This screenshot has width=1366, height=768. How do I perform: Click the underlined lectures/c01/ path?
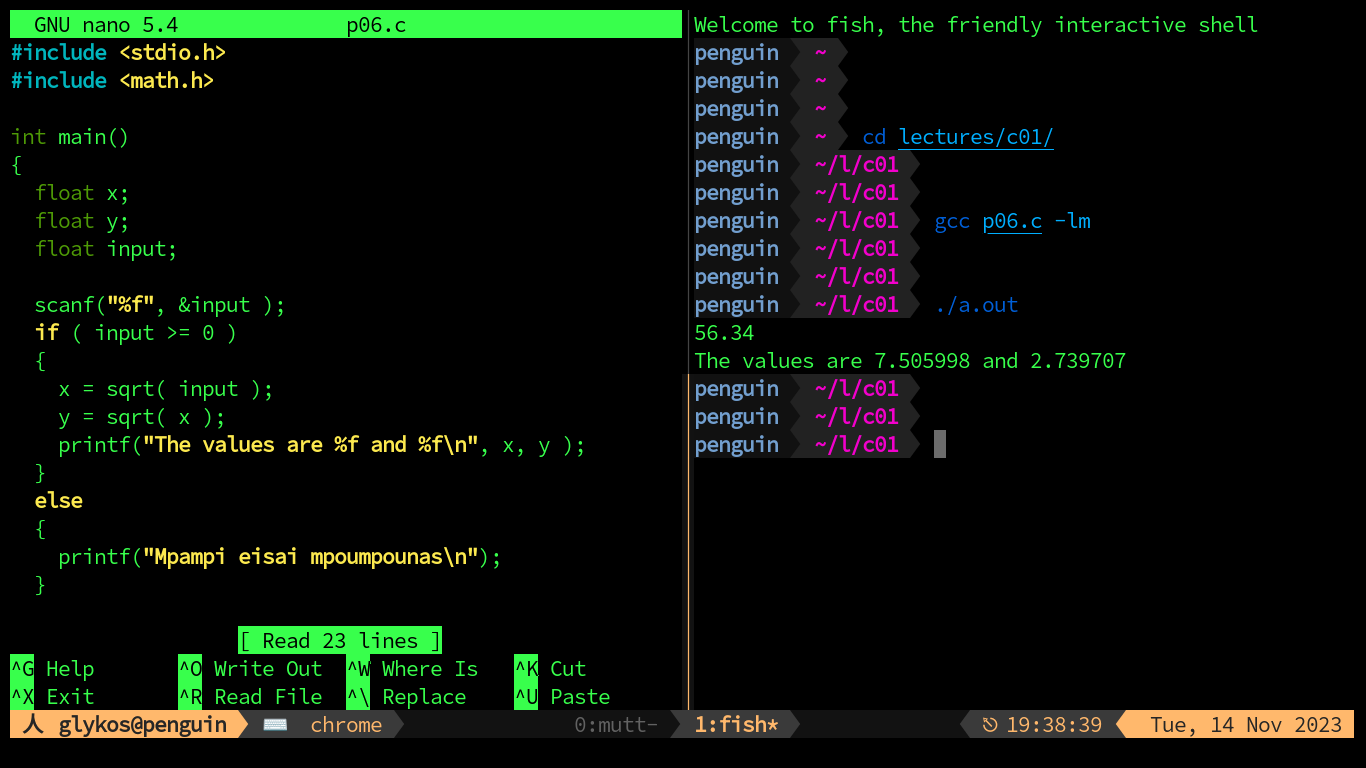click(x=976, y=137)
